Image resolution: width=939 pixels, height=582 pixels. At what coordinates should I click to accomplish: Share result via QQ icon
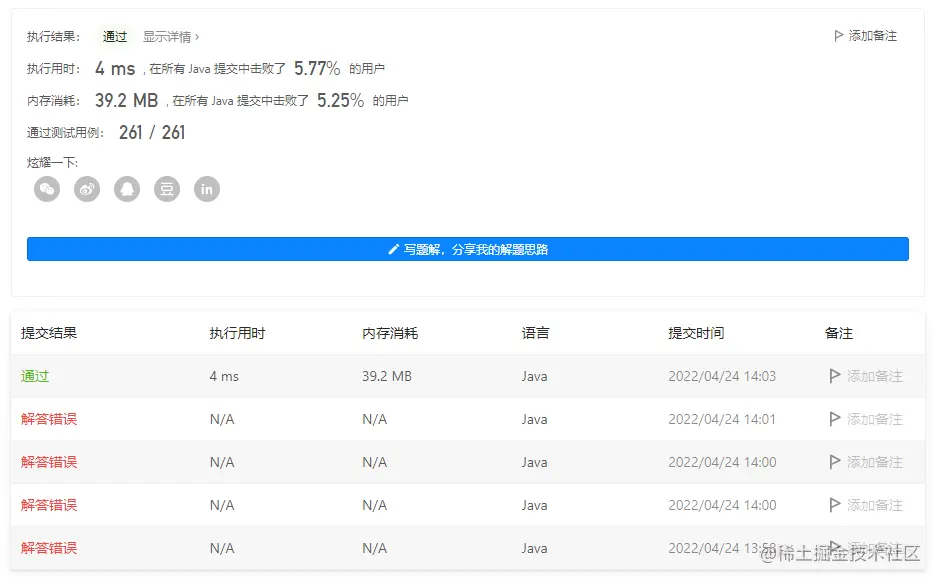(x=127, y=189)
